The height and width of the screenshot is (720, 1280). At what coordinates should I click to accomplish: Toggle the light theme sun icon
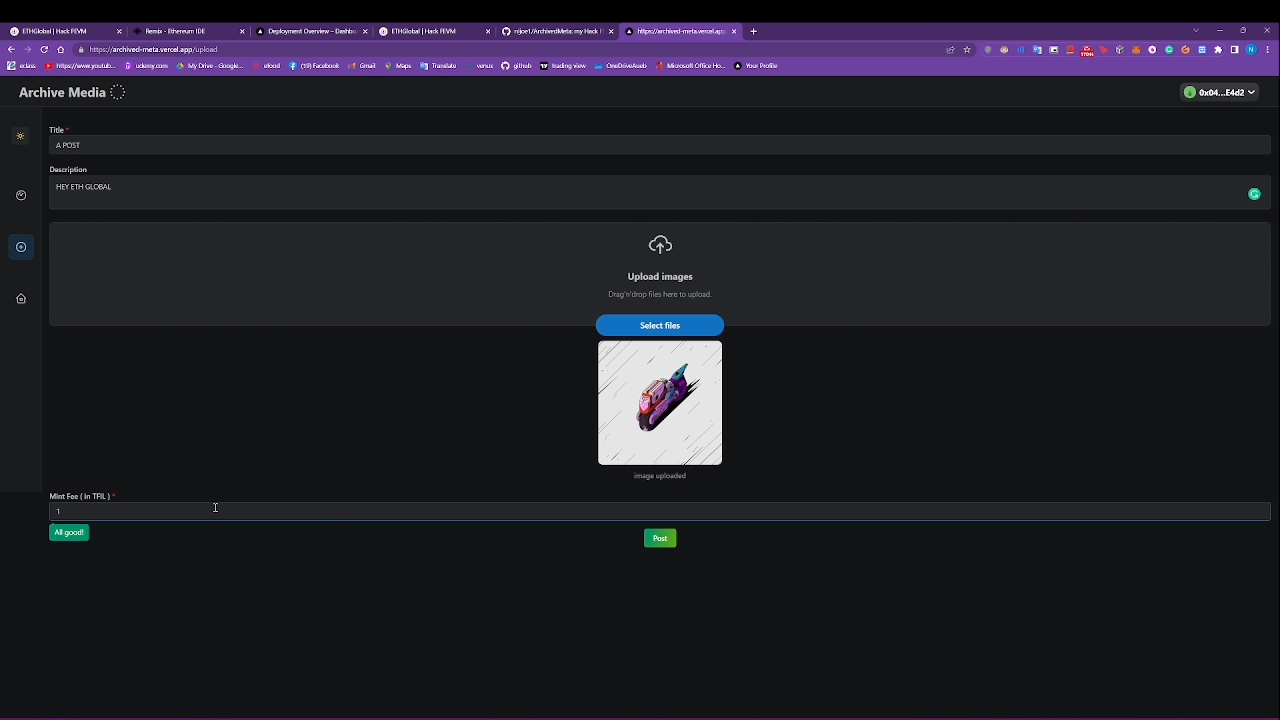[20, 136]
